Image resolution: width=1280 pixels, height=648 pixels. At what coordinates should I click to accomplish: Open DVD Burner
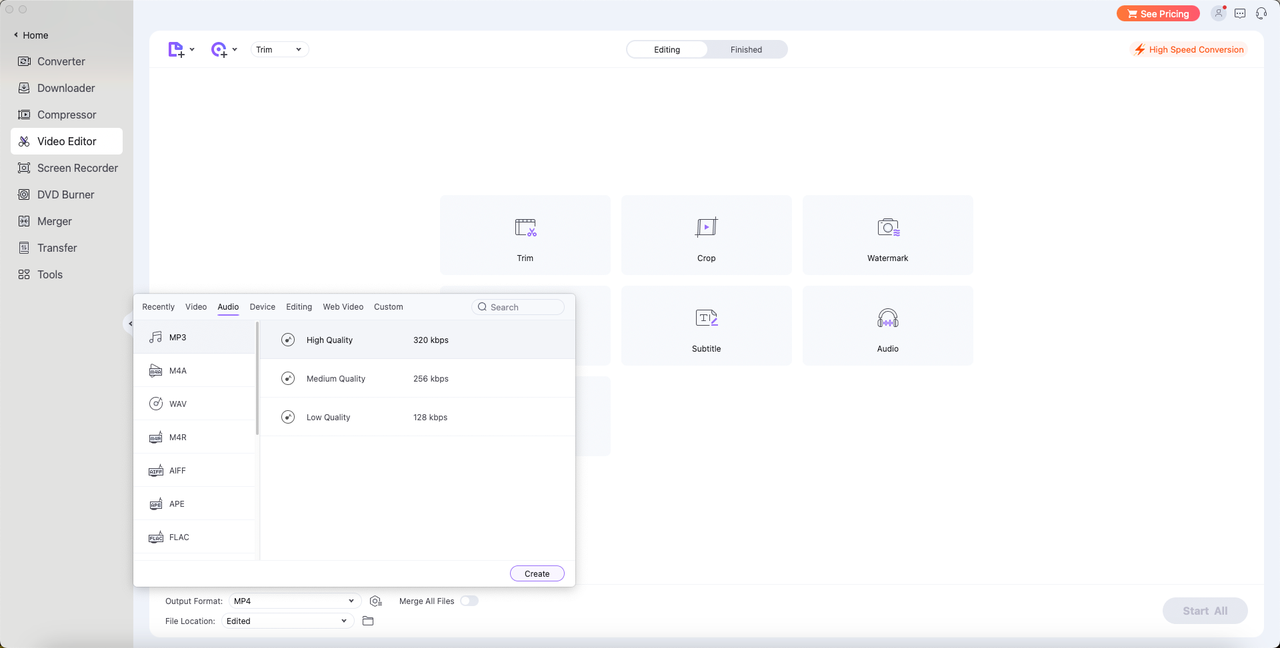coord(66,195)
